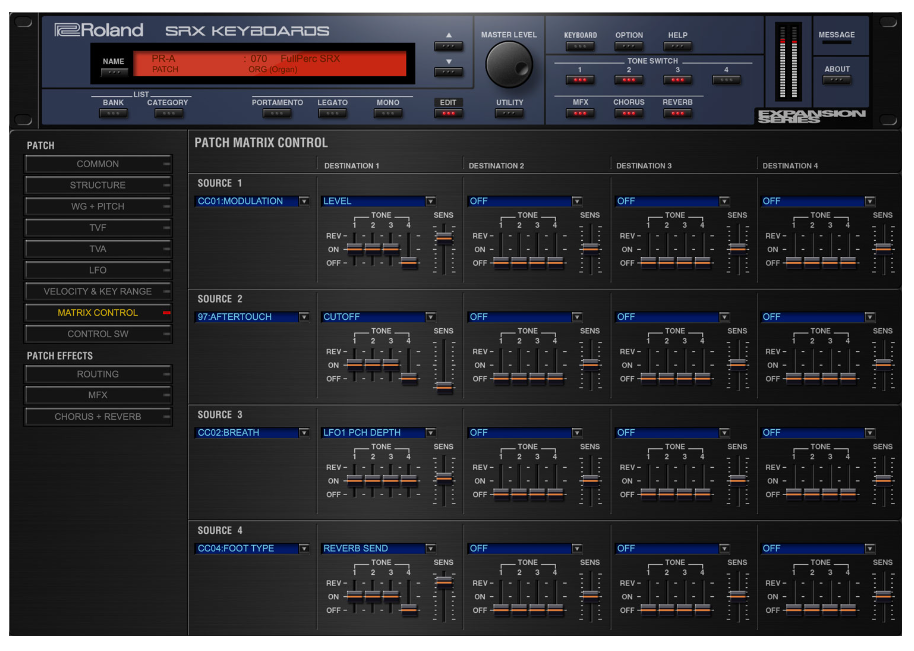This screenshot has width=914, height=651.
Task: Click Source 1 LEVEL sensitivity slider
Action: [444, 238]
